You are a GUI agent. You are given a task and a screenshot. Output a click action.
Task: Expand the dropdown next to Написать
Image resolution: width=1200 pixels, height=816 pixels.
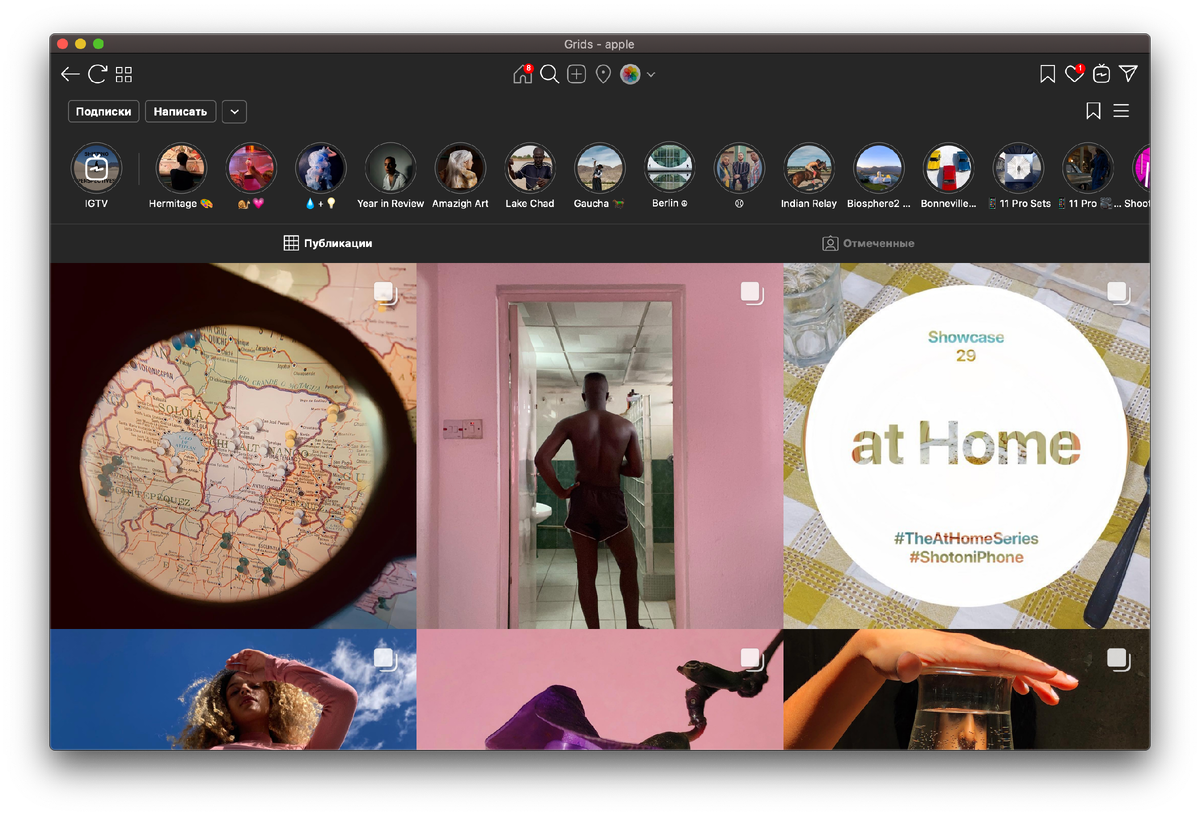234,112
